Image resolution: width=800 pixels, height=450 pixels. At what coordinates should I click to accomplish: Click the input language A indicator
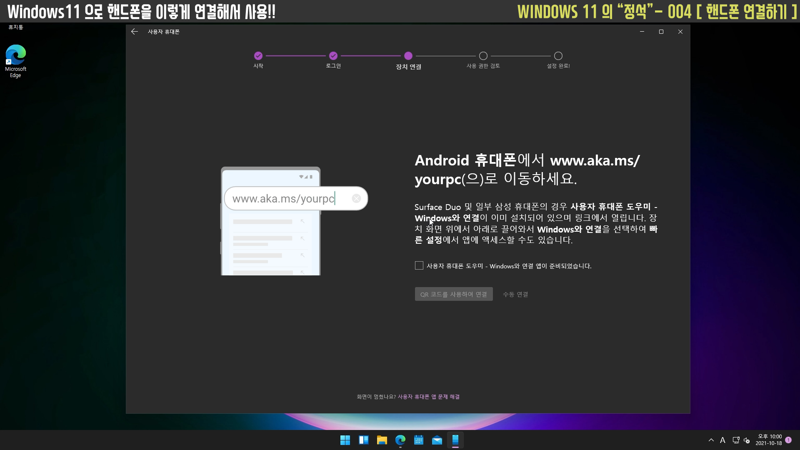click(x=722, y=440)
